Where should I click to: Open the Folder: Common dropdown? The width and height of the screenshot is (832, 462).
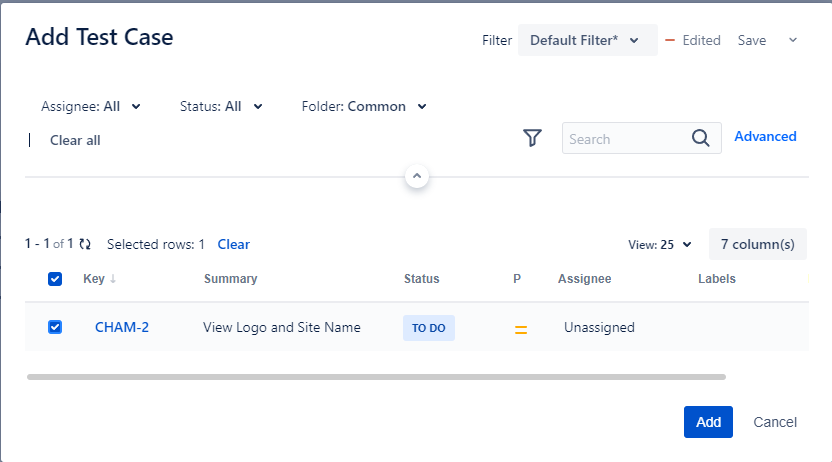point(364,106)
